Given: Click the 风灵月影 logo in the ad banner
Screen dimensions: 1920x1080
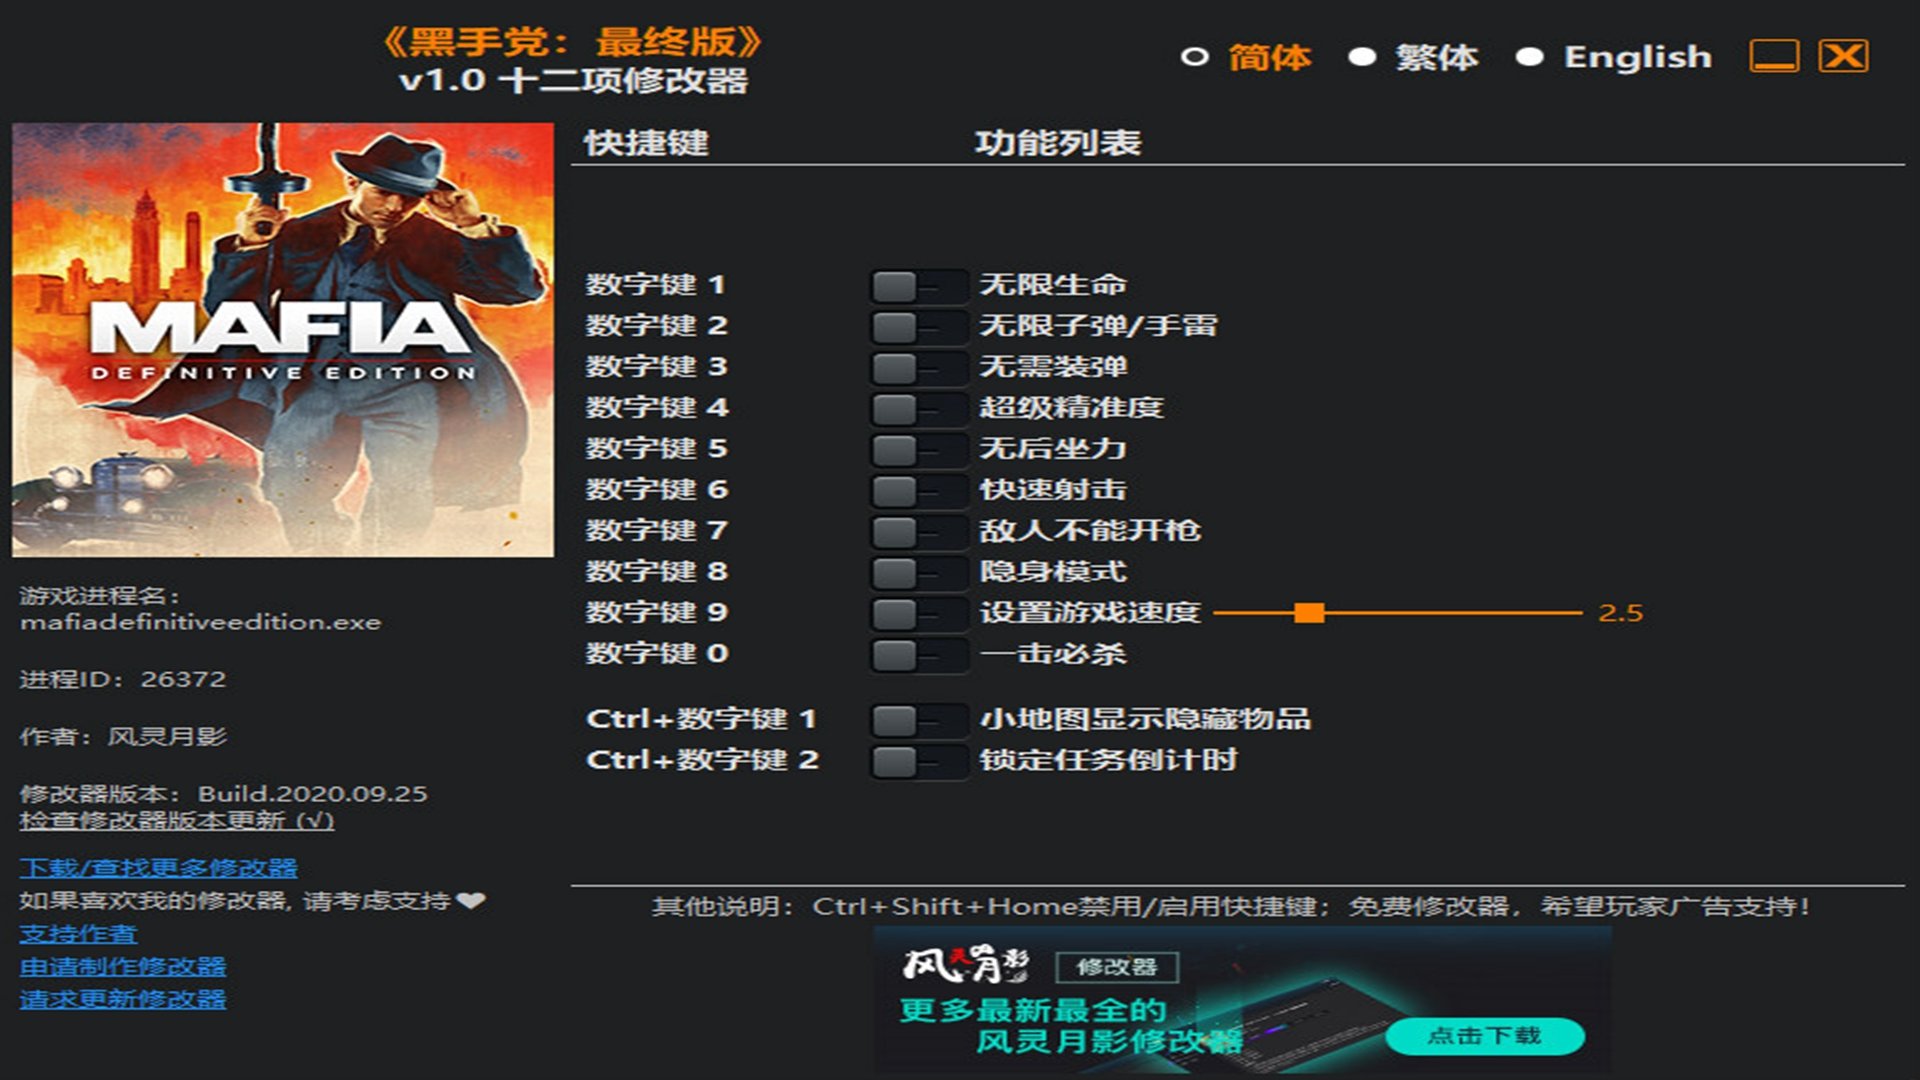Looking at the screenshot, I should point(965,965).
